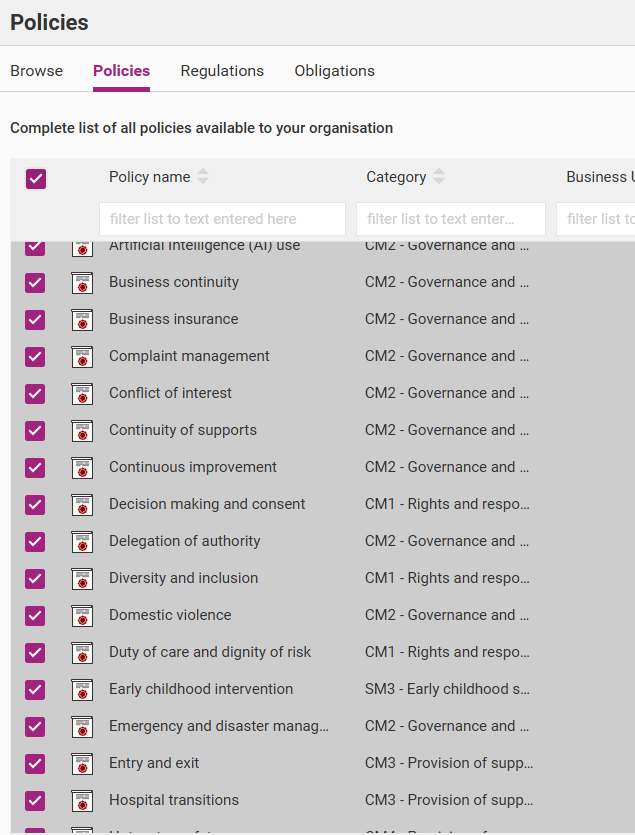Click the Policy name filter field
Image resolution: width=635 pixels, height=835 pixels.
tap(222, 219)
